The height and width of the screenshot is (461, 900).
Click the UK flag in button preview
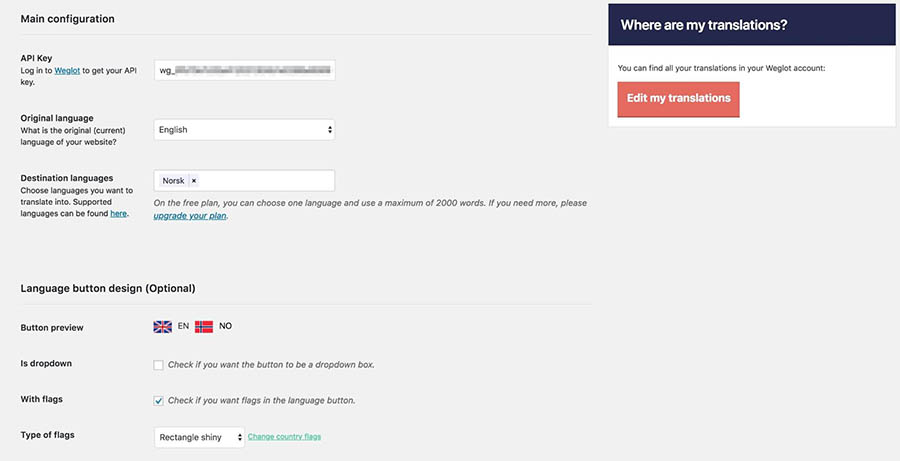162,326
